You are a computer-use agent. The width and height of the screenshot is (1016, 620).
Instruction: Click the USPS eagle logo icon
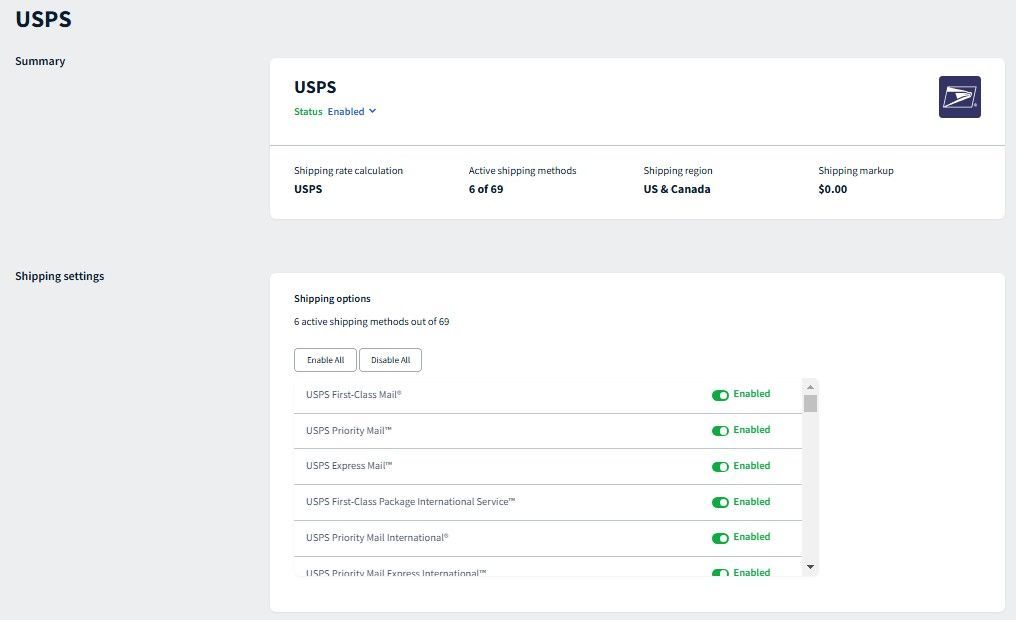pyautogui.click(x=959, y=97)
